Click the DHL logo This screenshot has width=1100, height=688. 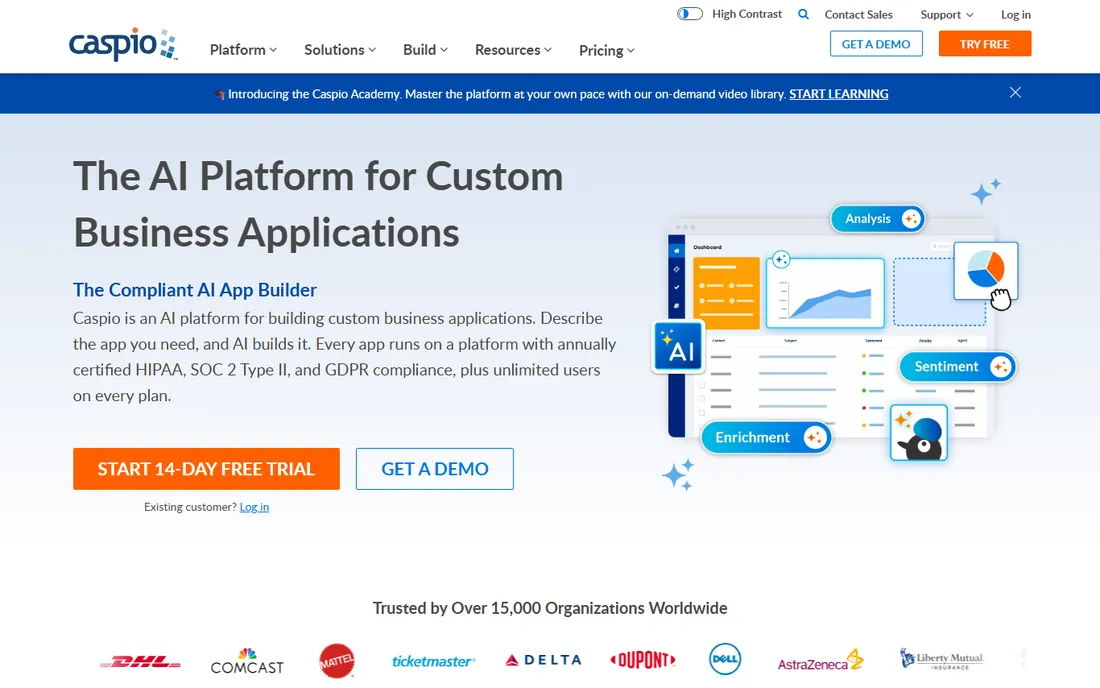tap(140, 661)
